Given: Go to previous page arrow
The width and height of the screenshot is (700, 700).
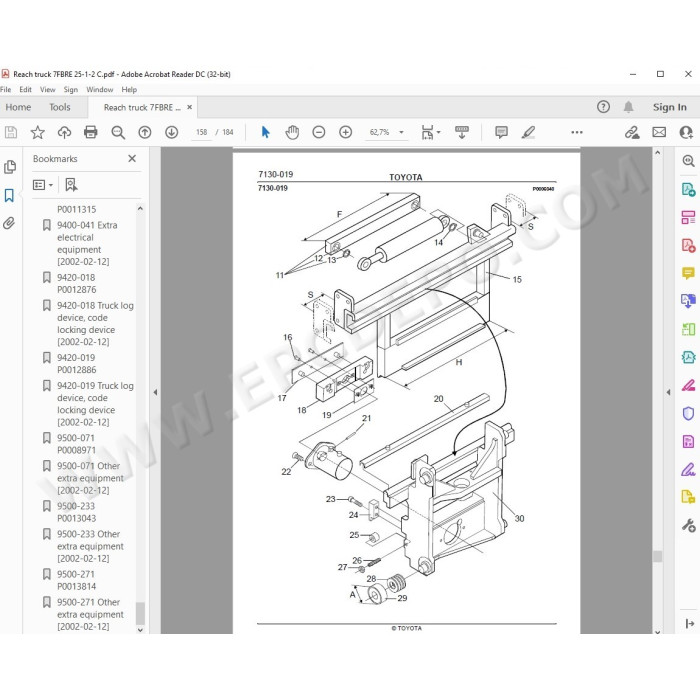Looking at the screenshot, I should point(145,132).
